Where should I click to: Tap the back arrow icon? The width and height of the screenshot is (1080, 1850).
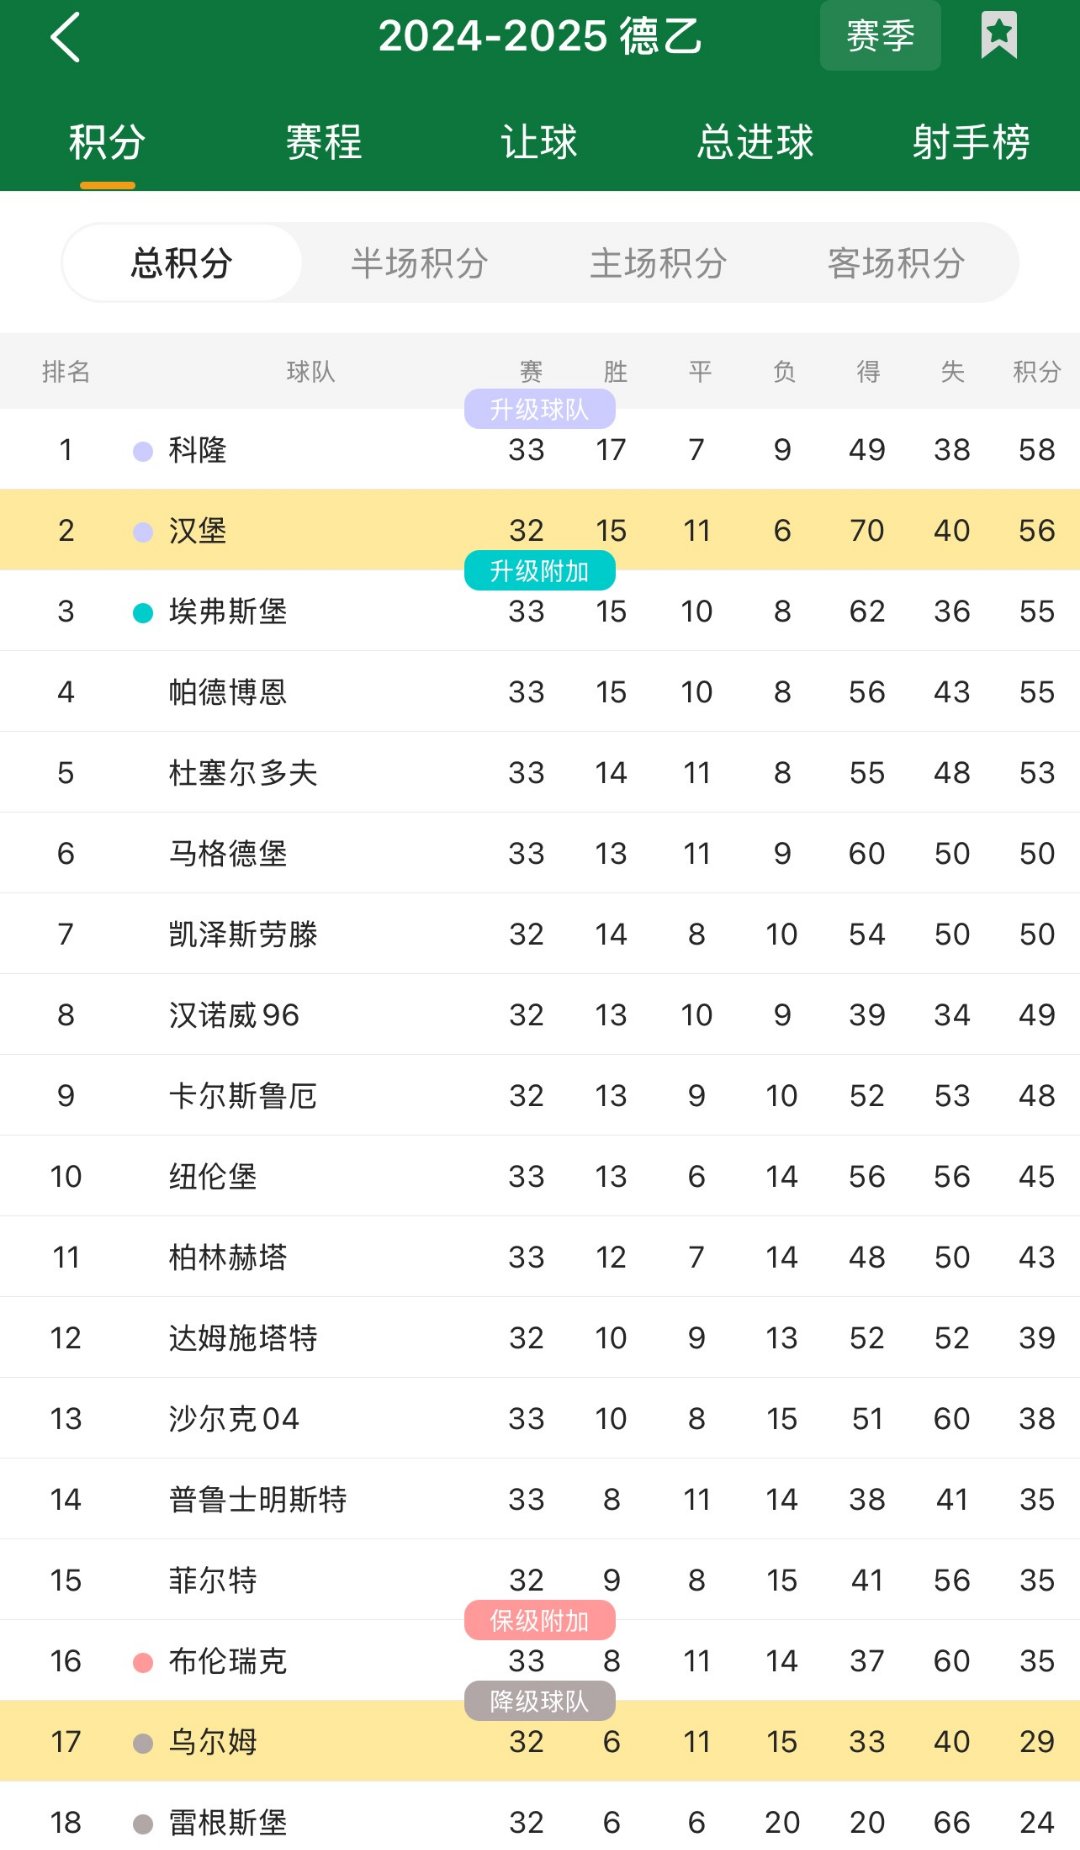click(66, 38)
